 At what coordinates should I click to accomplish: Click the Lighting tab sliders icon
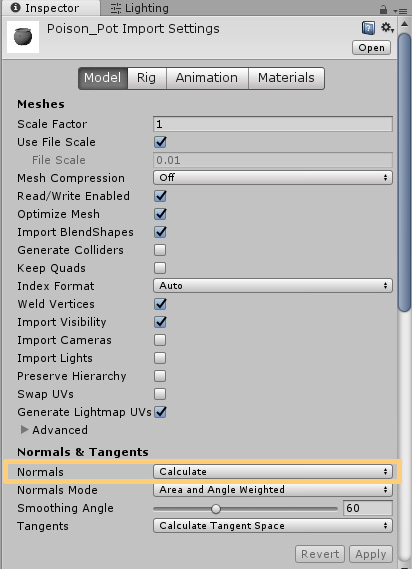click(116, 8)
